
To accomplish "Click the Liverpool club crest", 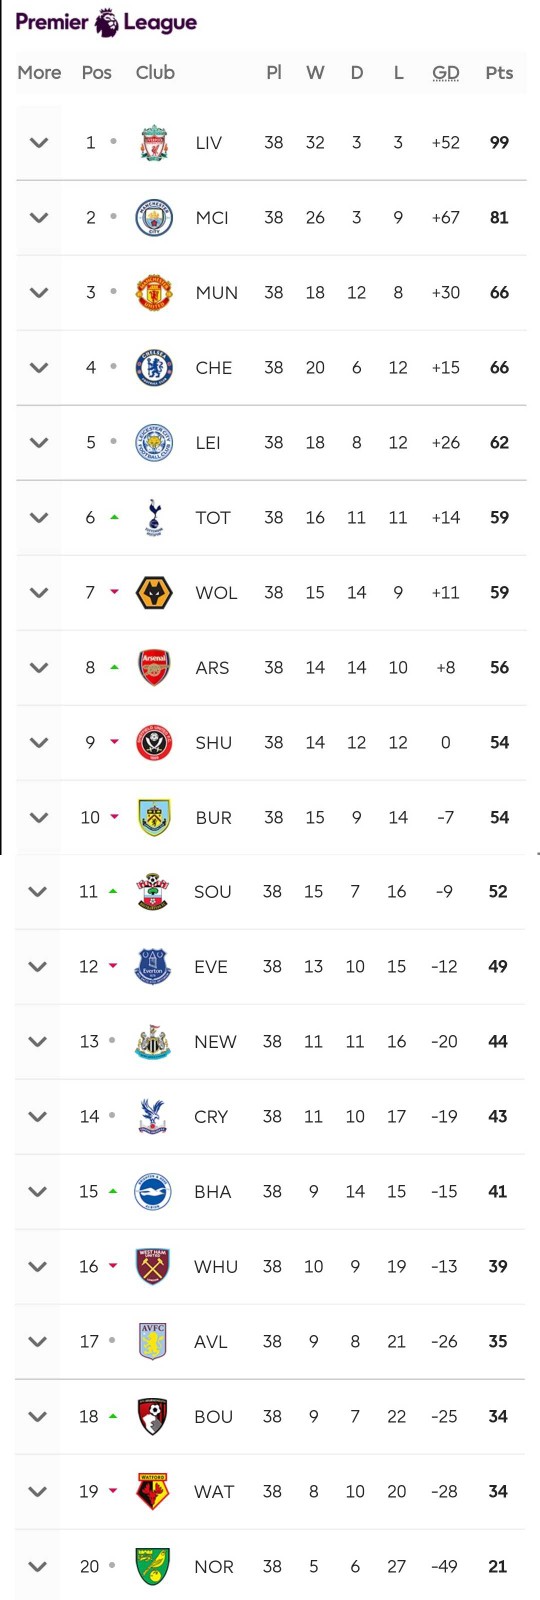I will 154,143.
